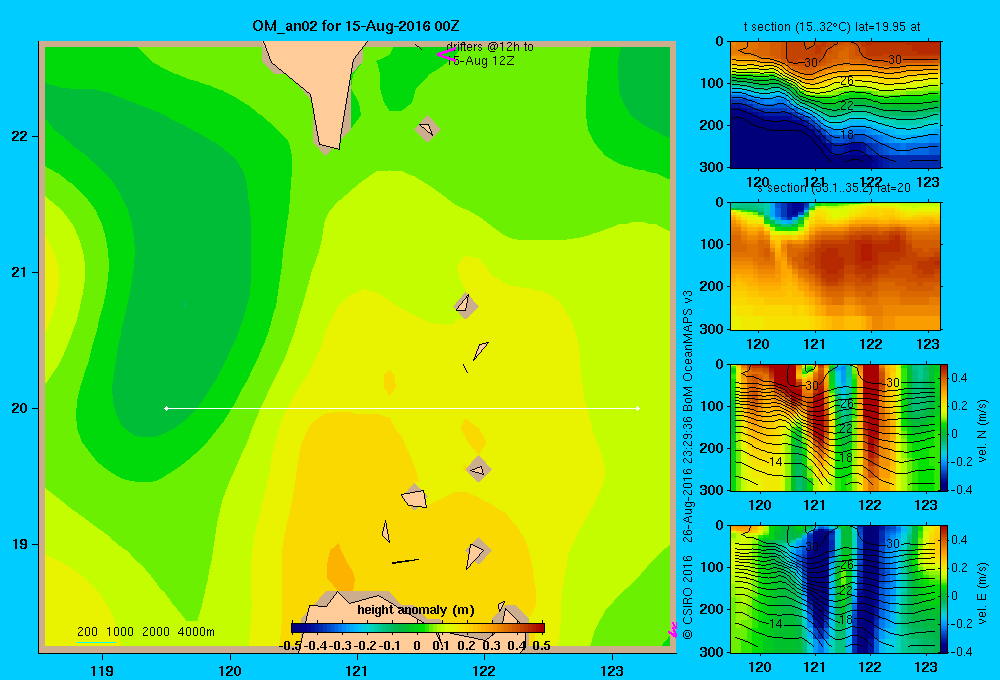Open the temperature section plot
The image size is (1000, 680).
tap(835, 105)
